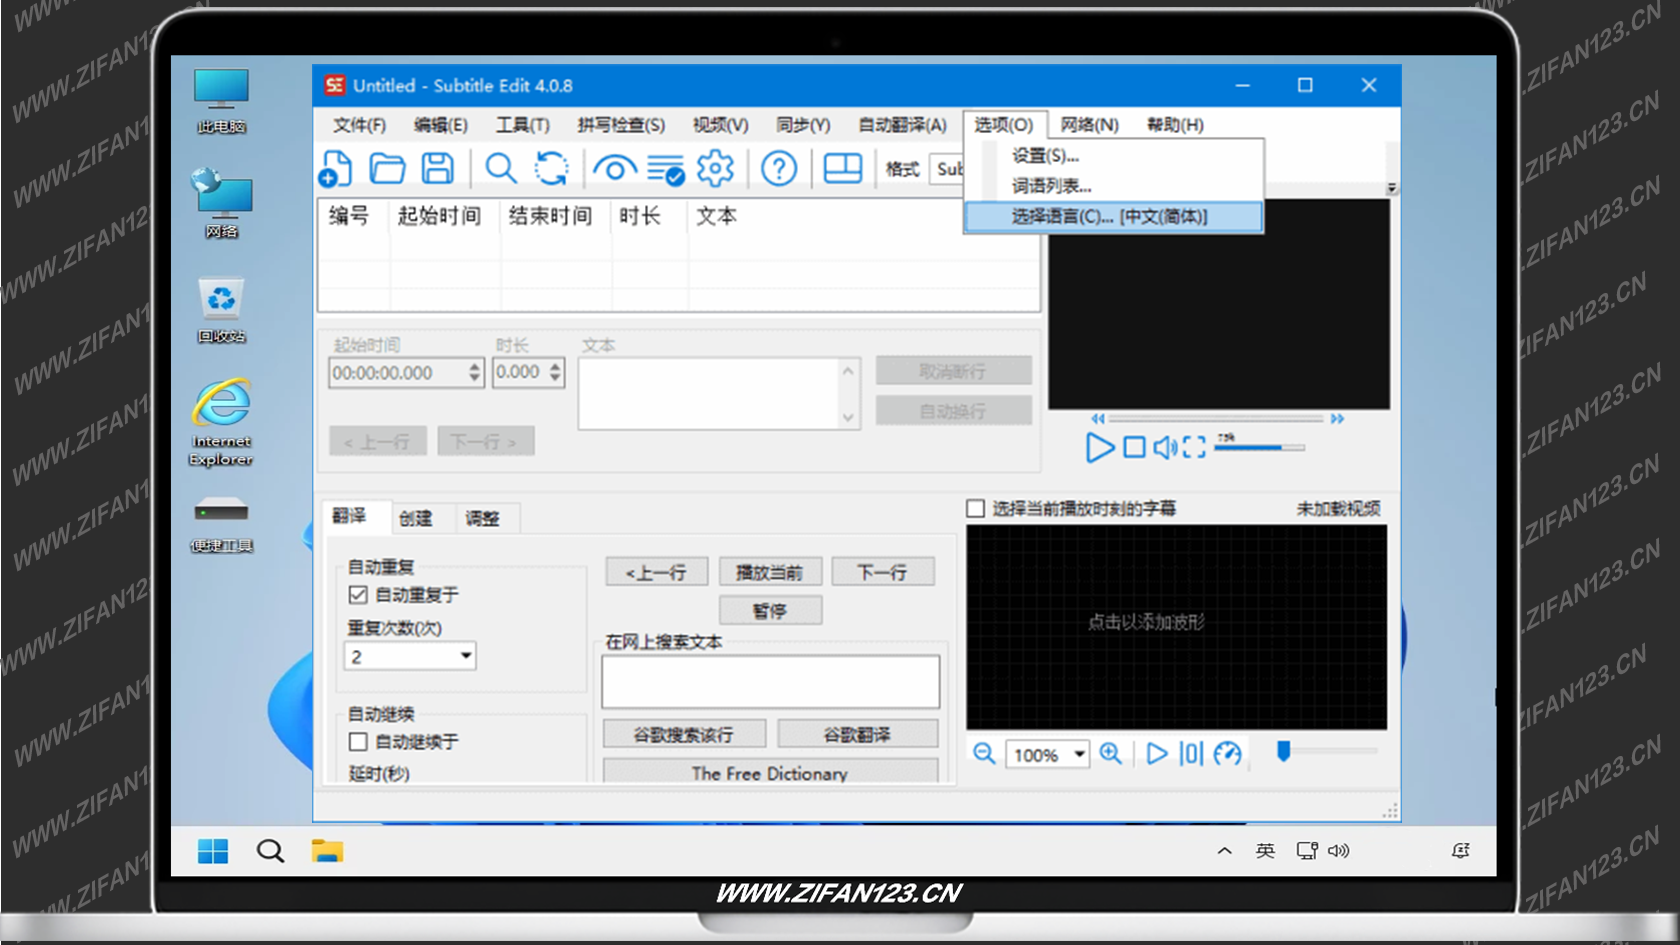Click the Replace arrows icon
1680x945 pixels.
coord(551,169)
